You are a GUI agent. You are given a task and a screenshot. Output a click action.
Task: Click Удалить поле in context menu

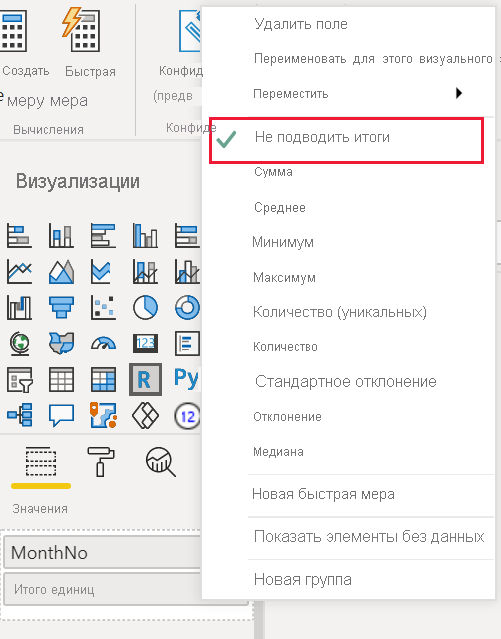(x=301, y=24)
